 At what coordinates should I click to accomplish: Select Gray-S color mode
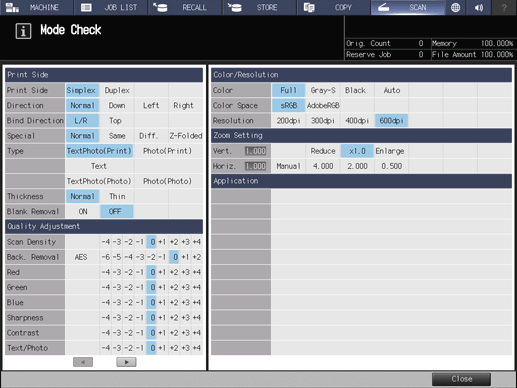(323, 90)
